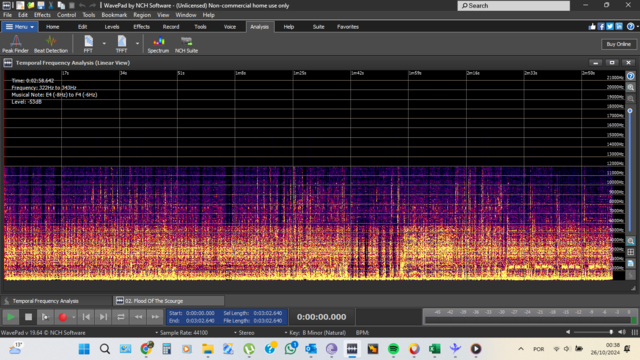Screen dimensions: 640x360
Task: Click the Save floppy icon in quick toolbar
Action: tap(41, 5)
